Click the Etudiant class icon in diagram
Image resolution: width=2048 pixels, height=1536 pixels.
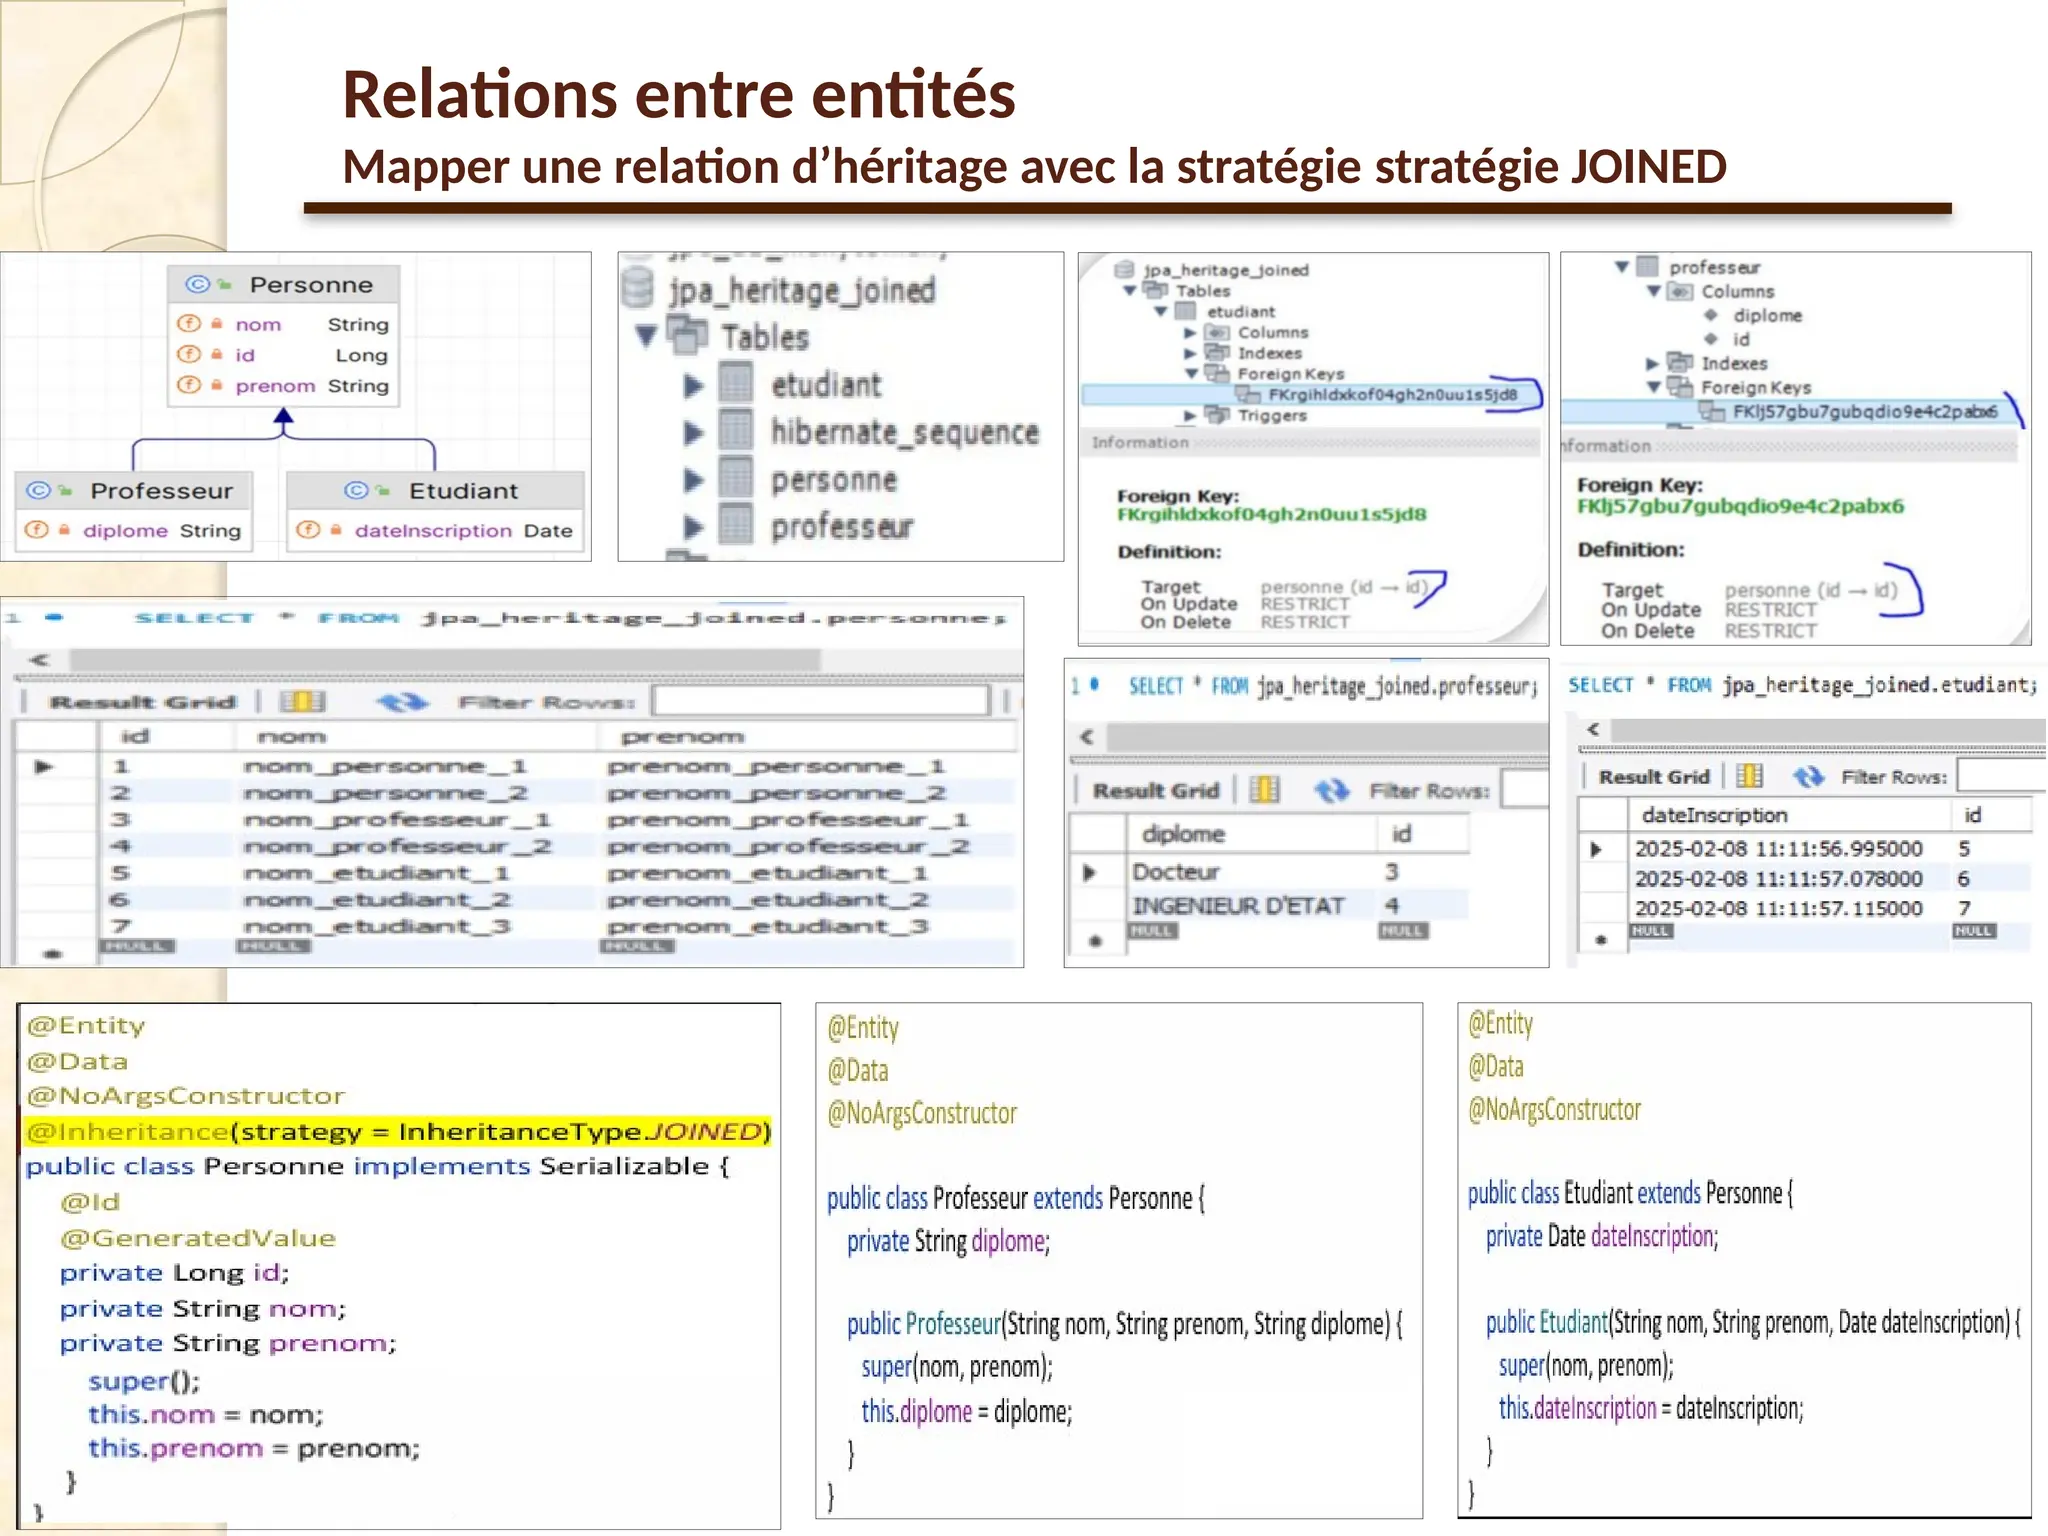pyautogui.click(x=356, y=491)
